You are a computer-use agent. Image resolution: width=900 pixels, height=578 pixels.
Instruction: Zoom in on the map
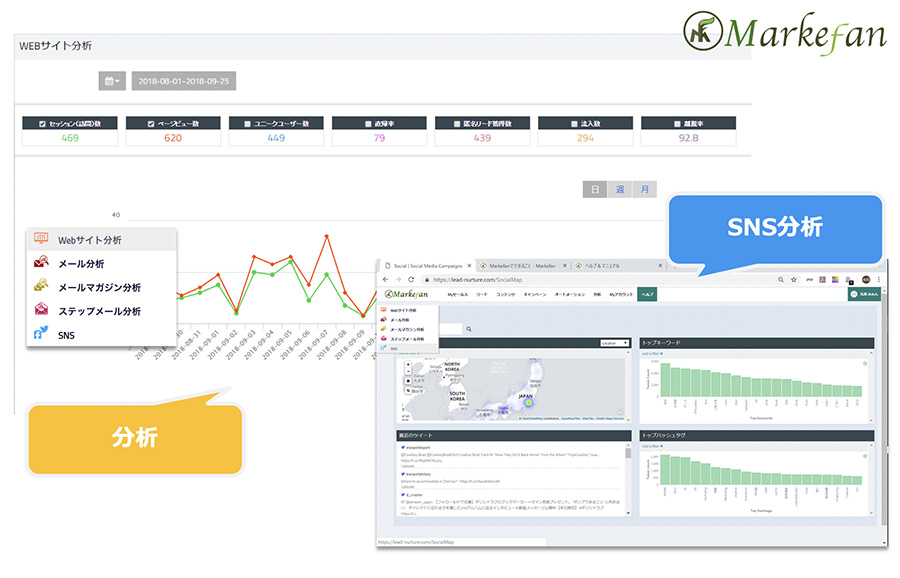(x=408, y=364)
